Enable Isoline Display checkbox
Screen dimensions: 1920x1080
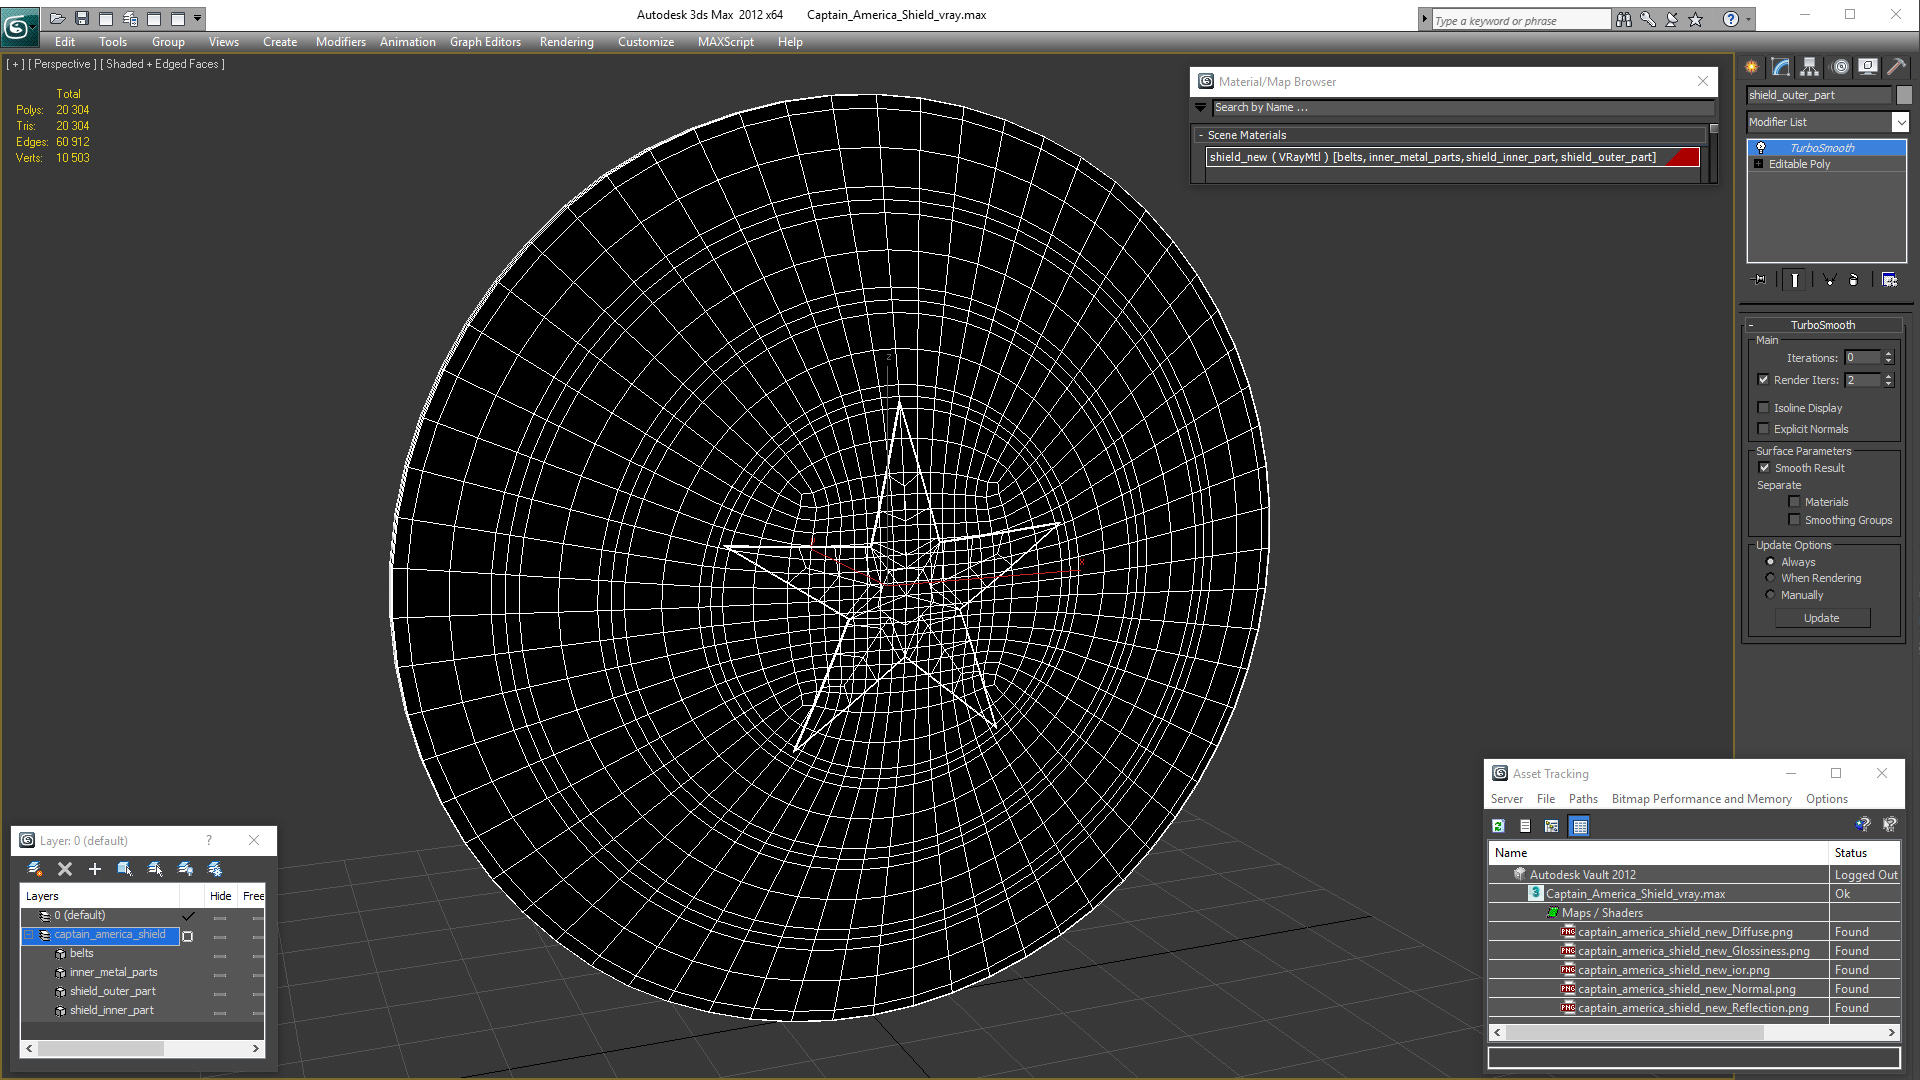click(1764, 408)
